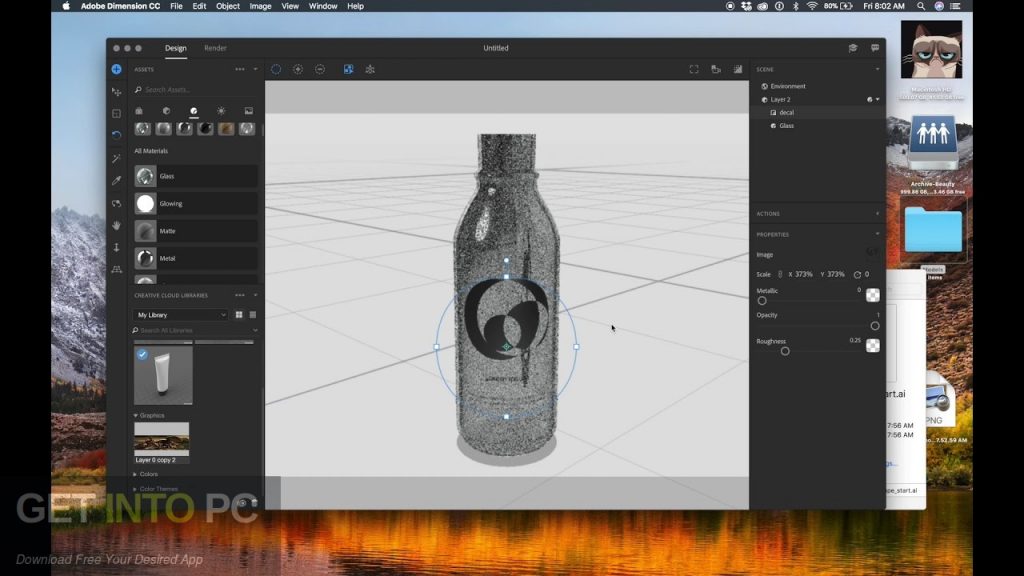Switch to the Render tab
The height and width of the screenshot is (576, 1024).
215,48
